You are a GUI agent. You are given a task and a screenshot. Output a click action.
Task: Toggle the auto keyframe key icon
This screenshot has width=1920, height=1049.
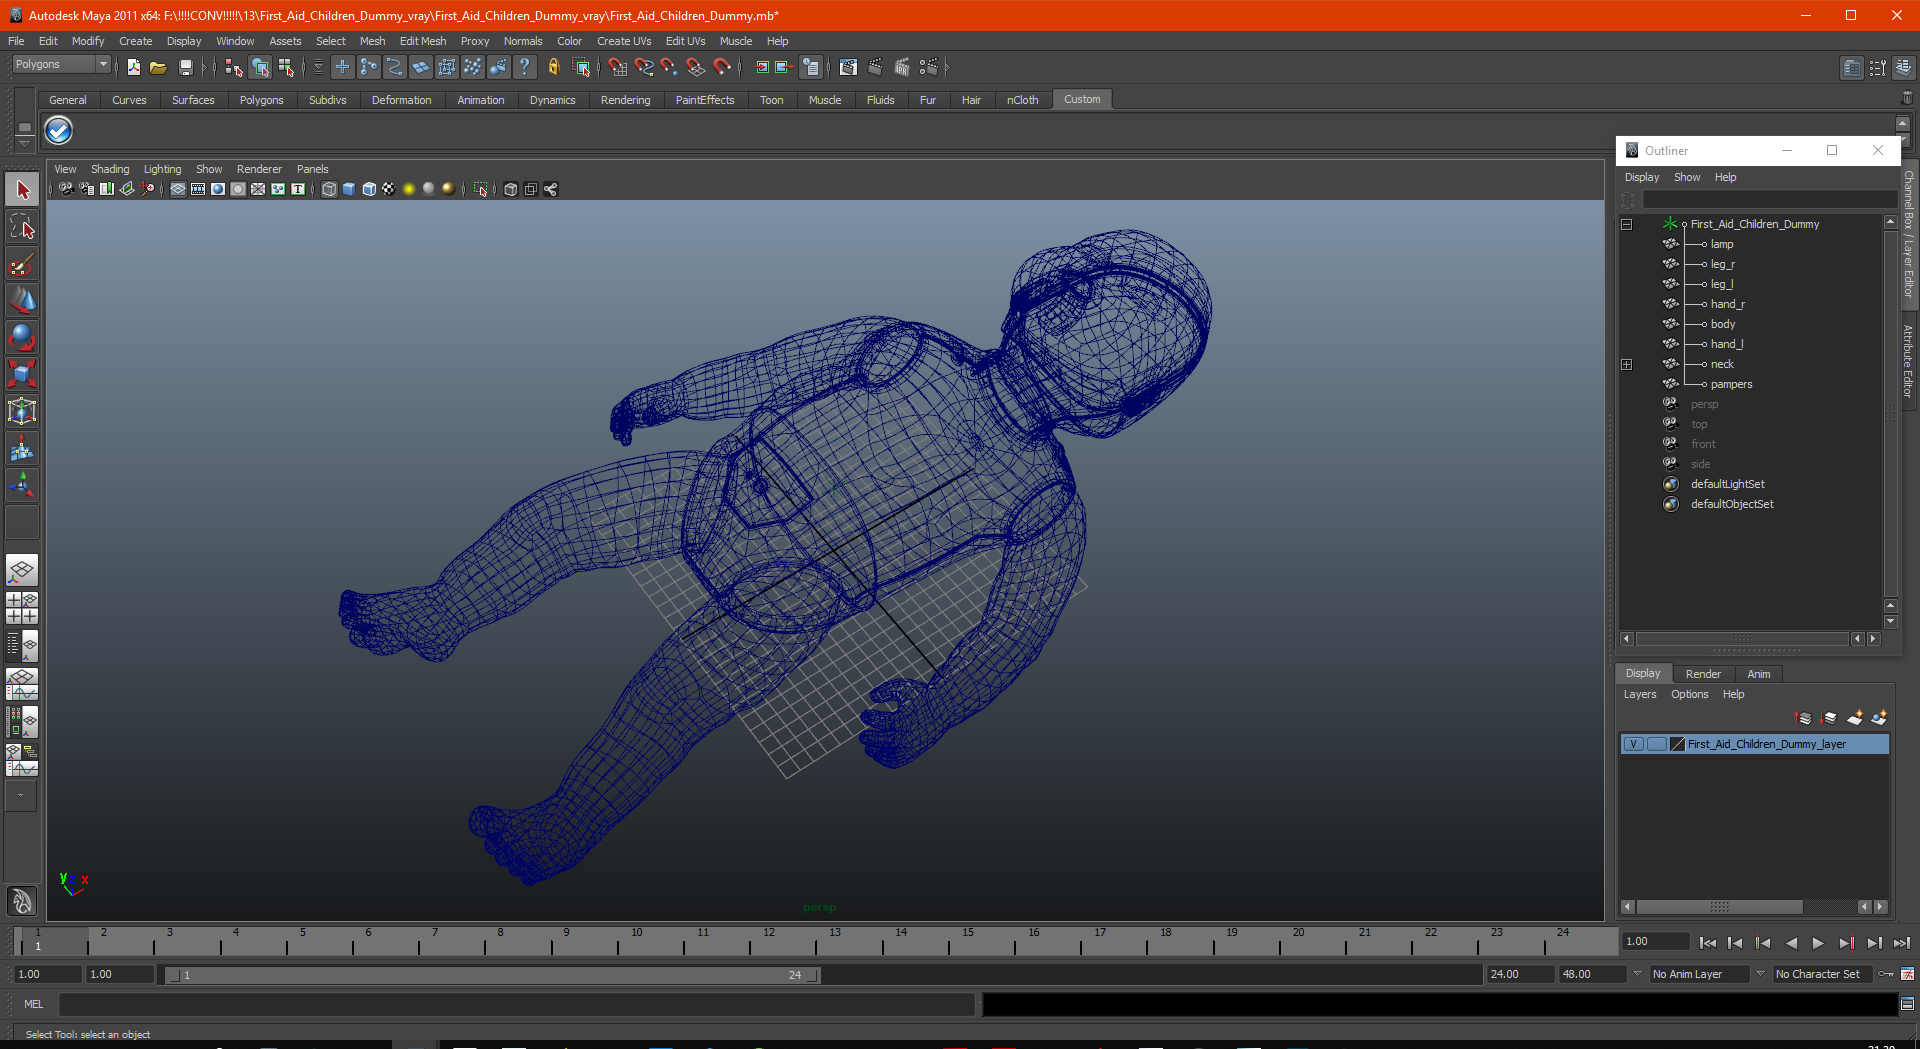(1886, 974)
